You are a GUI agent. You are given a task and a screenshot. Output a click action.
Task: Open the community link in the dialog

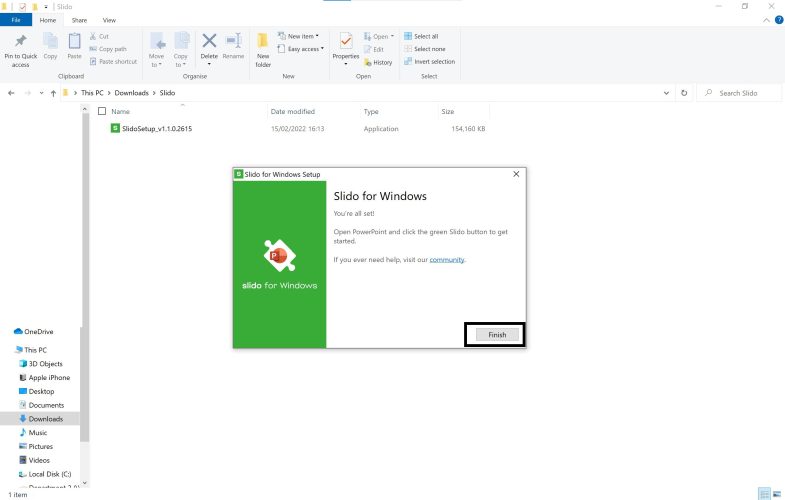coord(447,260)
